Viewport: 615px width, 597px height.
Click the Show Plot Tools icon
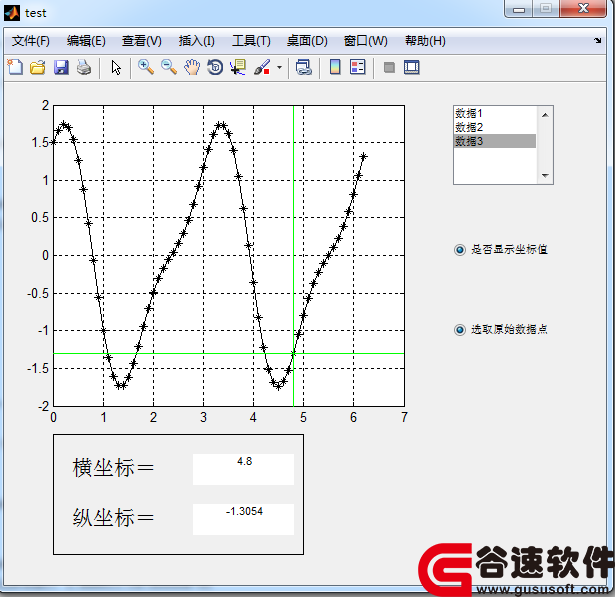tap(412, 67)
